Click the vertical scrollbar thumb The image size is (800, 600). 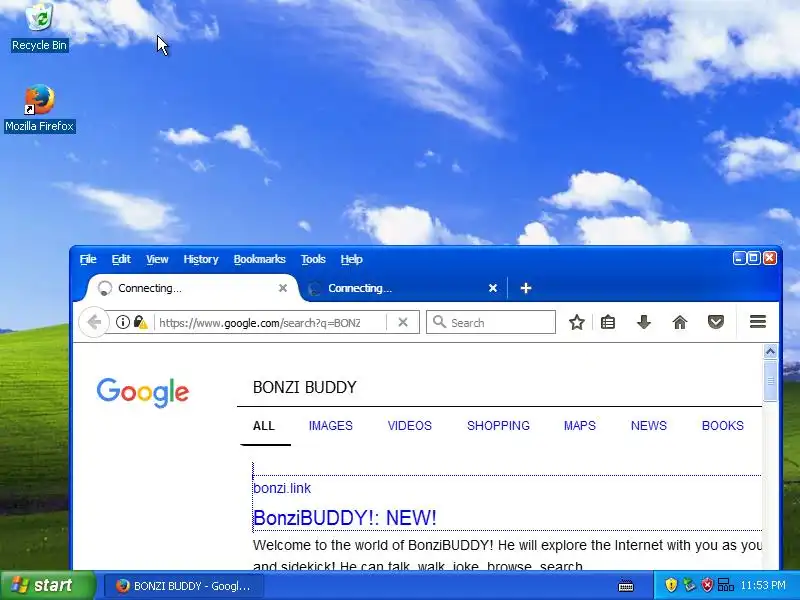point(770,381)
